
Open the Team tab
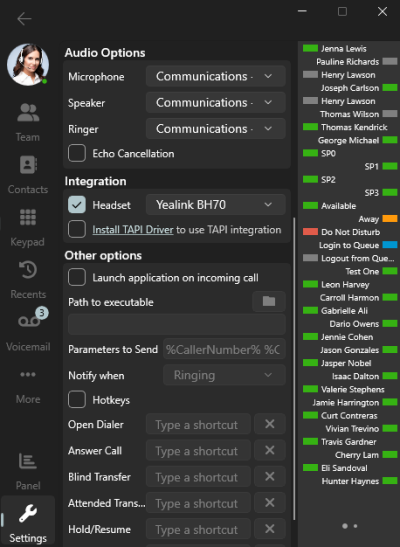tap(28, 122)
